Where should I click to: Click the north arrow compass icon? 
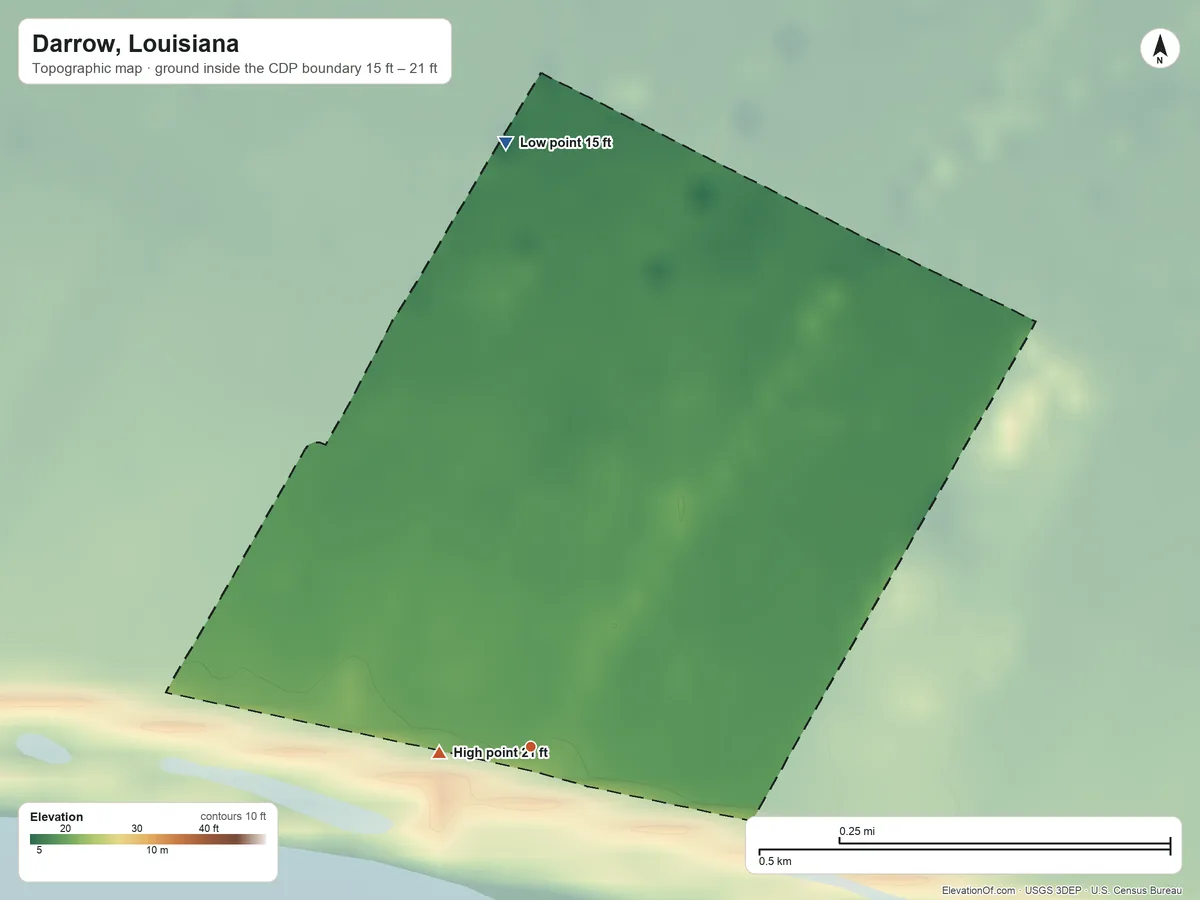1160,49
